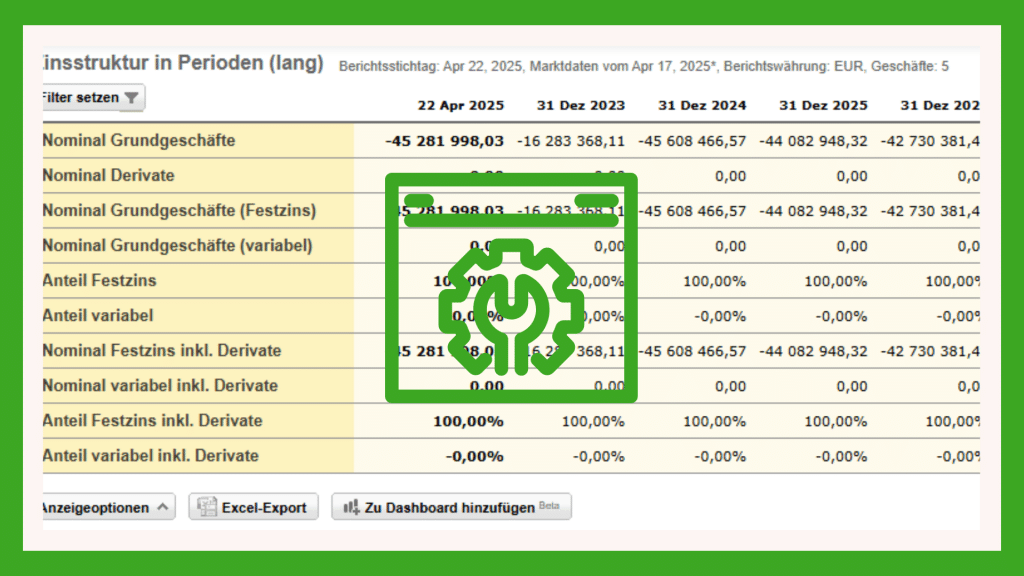The width and height of the screenshot is (1024, 576).
Task: Click the Nominal variabel inkl. Derivate row label
Action: pyautogui.click(x=160, y=386)
